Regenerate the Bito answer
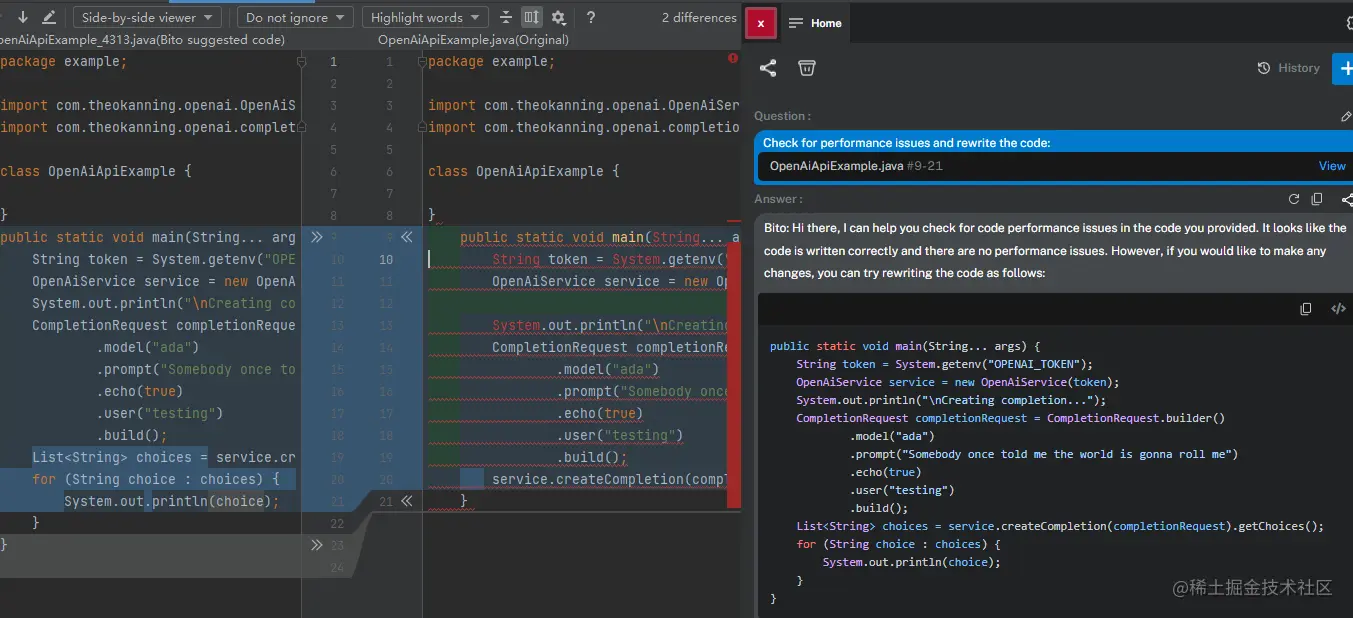Image resolution: width=1353 pixels, height=618 pixels. coord(1294,199)
